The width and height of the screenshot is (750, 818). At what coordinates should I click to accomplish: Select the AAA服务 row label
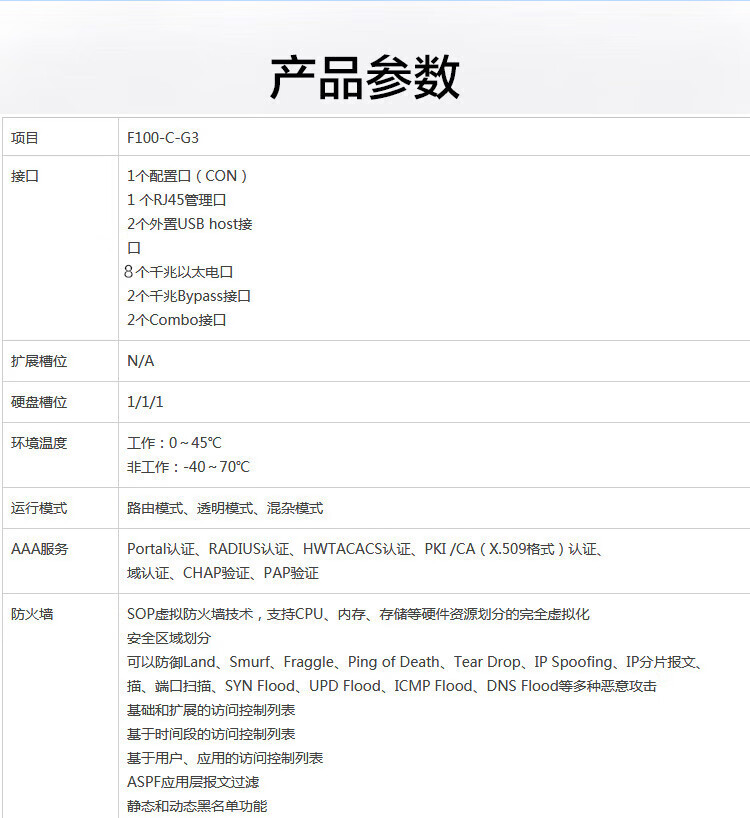tap(40, 549)
